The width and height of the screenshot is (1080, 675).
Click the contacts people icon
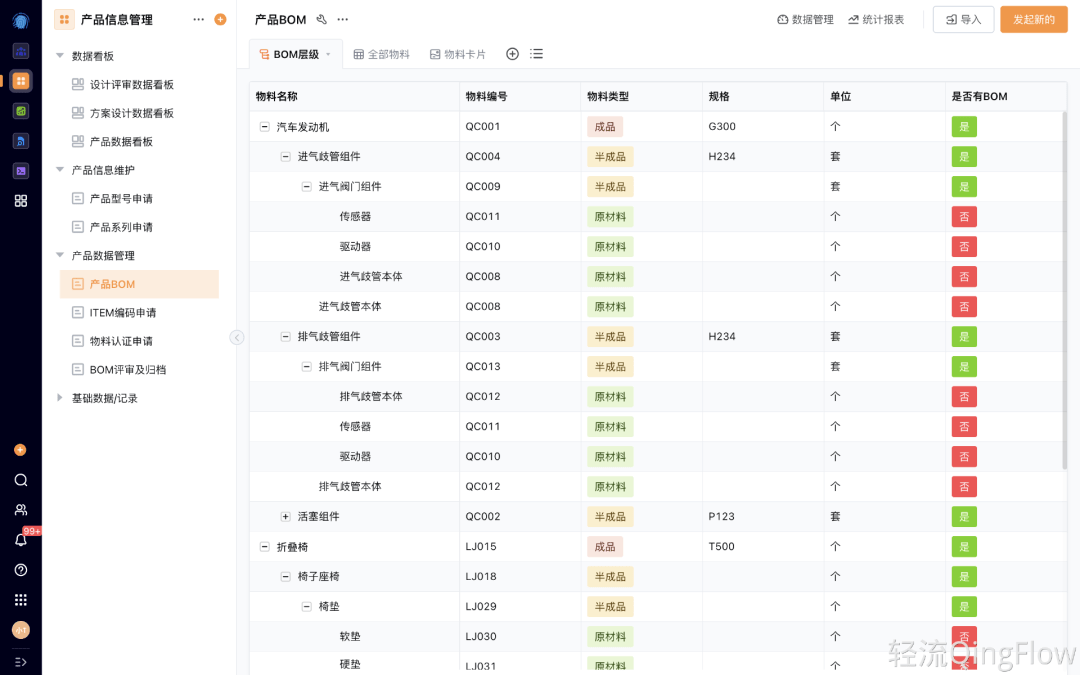pyautogui.click(x=20, y=510)
